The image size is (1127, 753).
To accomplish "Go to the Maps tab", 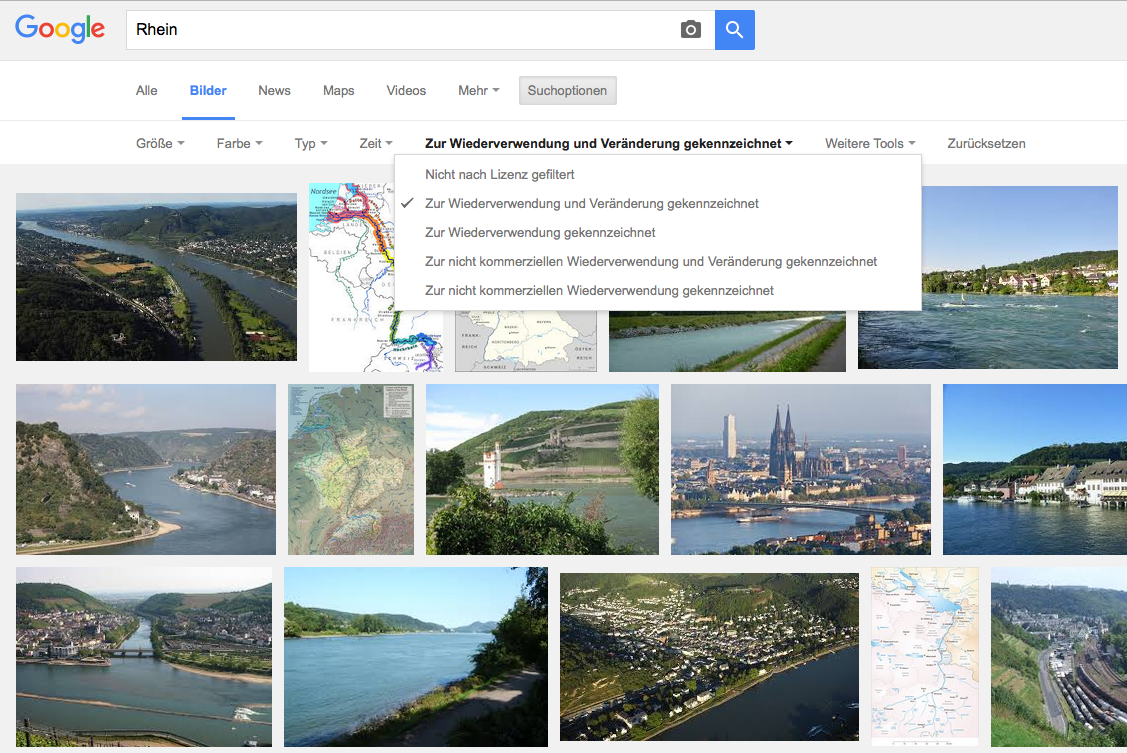I will click(x=339, y=91).
